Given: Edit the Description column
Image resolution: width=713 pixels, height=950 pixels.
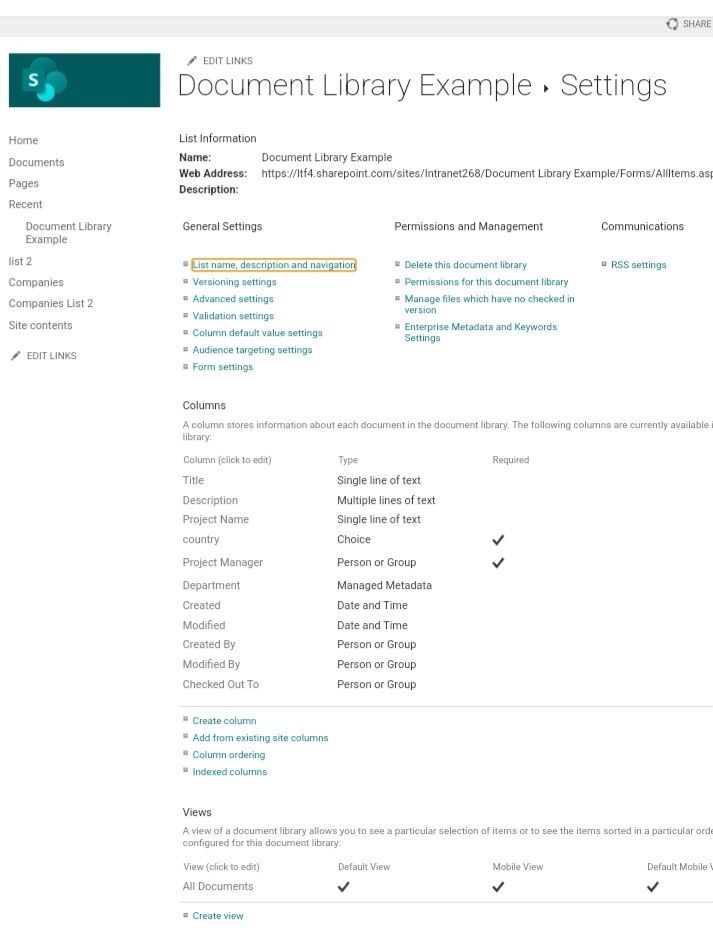Looking at the screenshot, I should (210, 500).
